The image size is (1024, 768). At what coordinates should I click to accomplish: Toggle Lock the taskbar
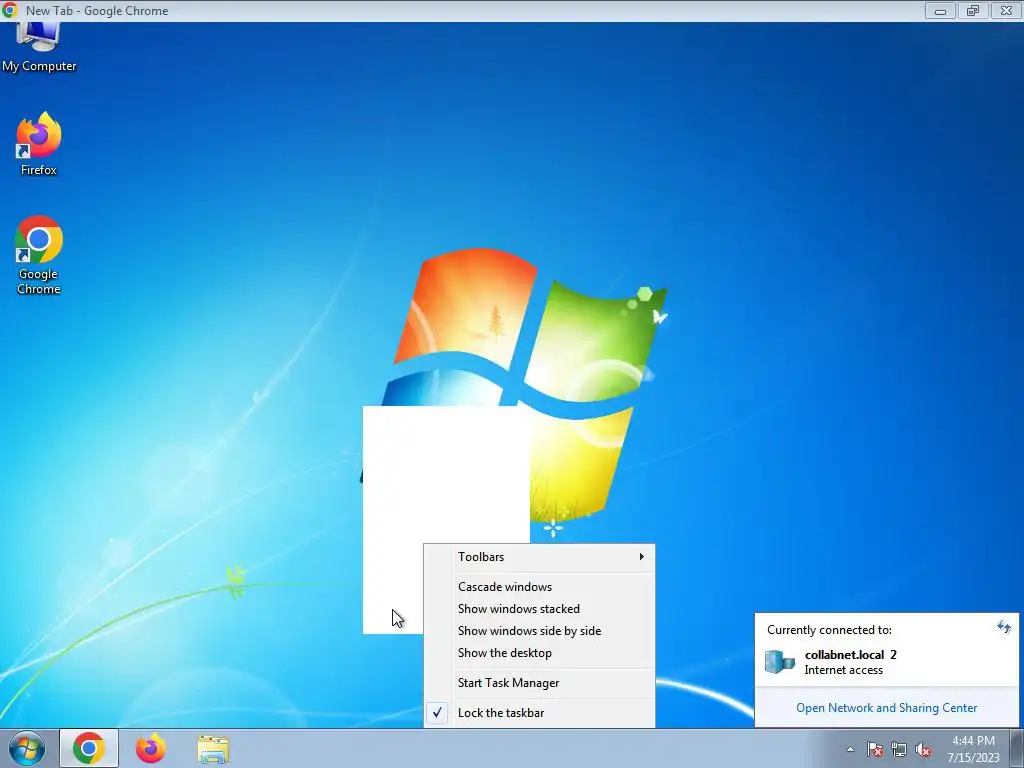click(x=539, y=713)
